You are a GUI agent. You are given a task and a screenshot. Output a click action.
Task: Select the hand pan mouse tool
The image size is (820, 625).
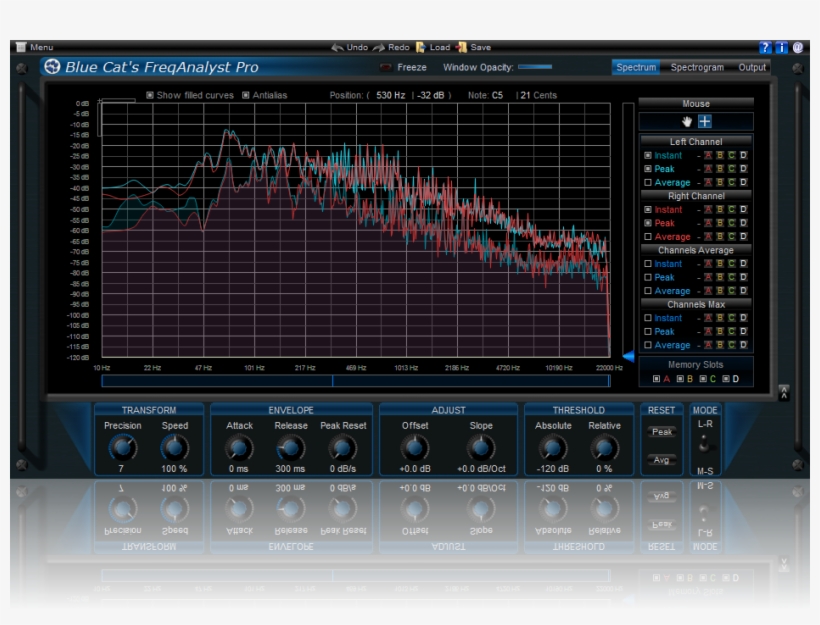pyautogui.click(x=687, y=122)
